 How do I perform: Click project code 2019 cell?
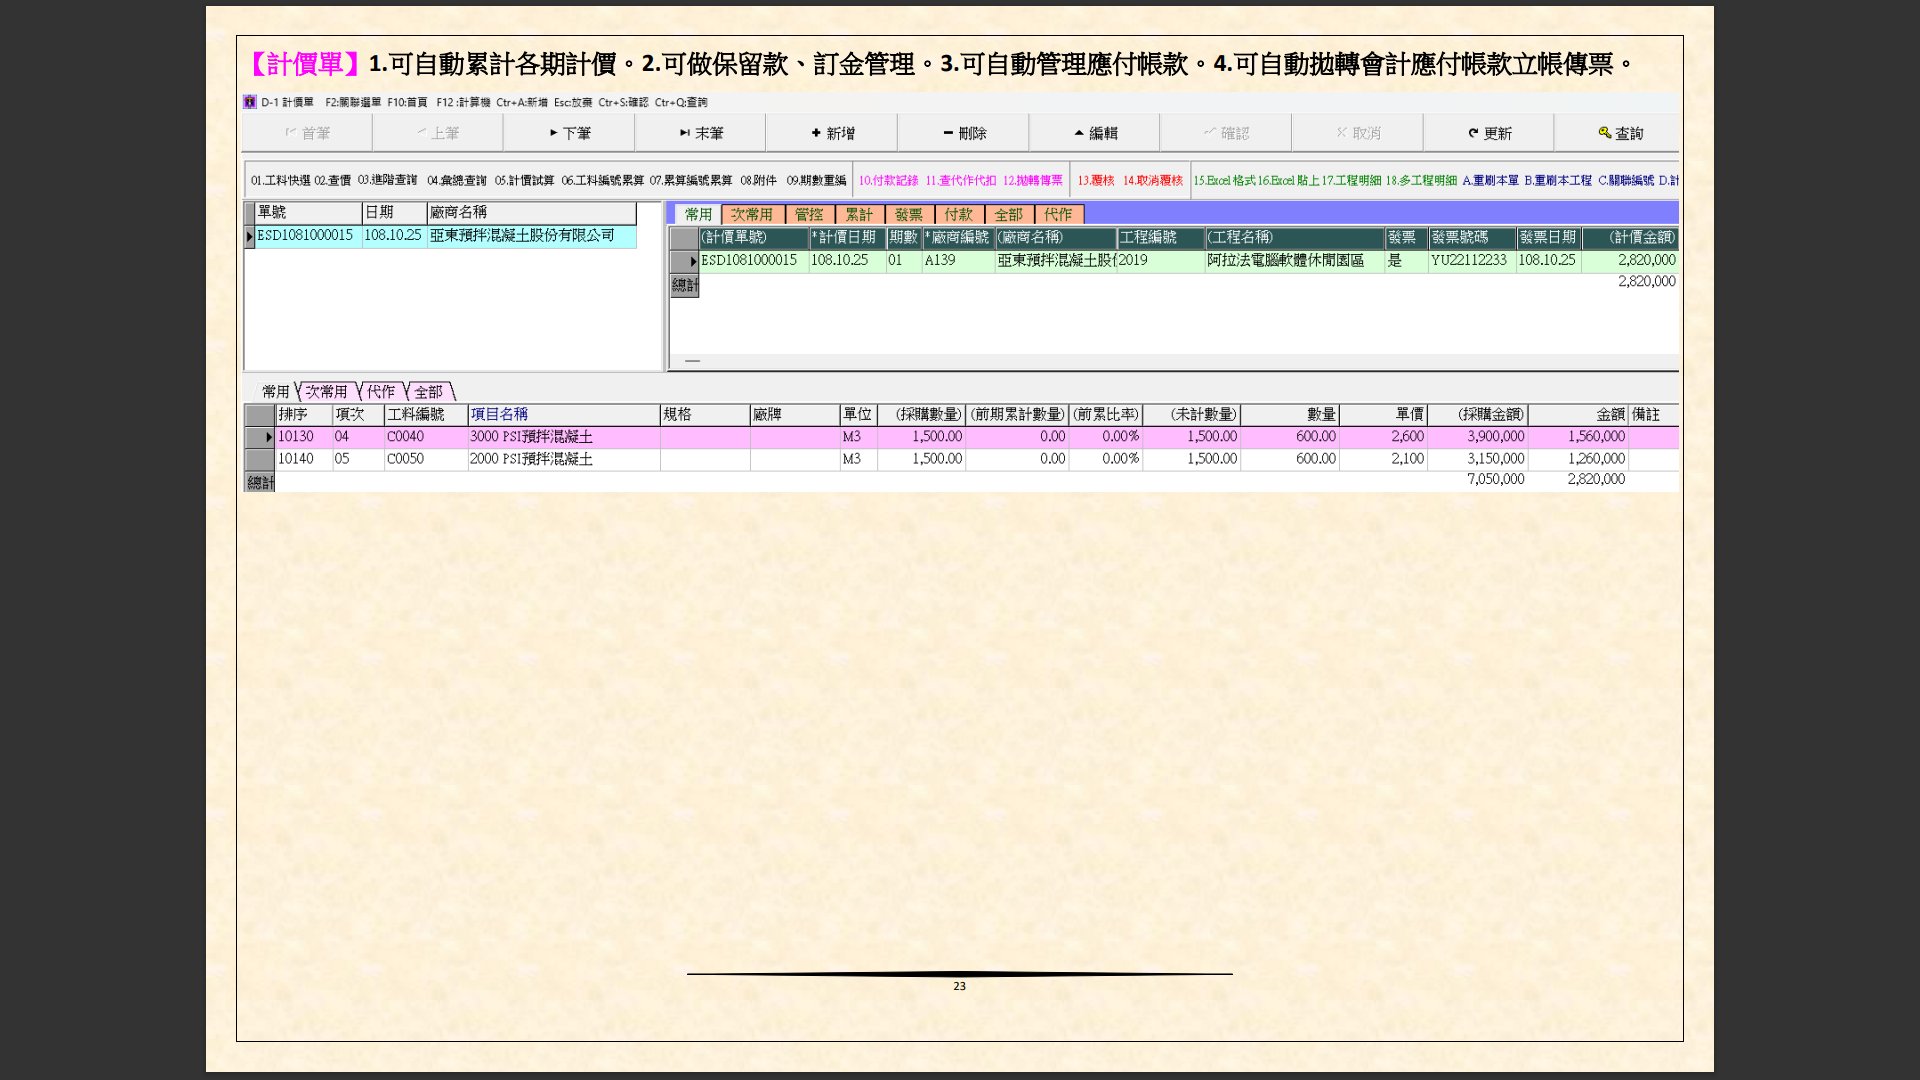(x=1160, y=261)
